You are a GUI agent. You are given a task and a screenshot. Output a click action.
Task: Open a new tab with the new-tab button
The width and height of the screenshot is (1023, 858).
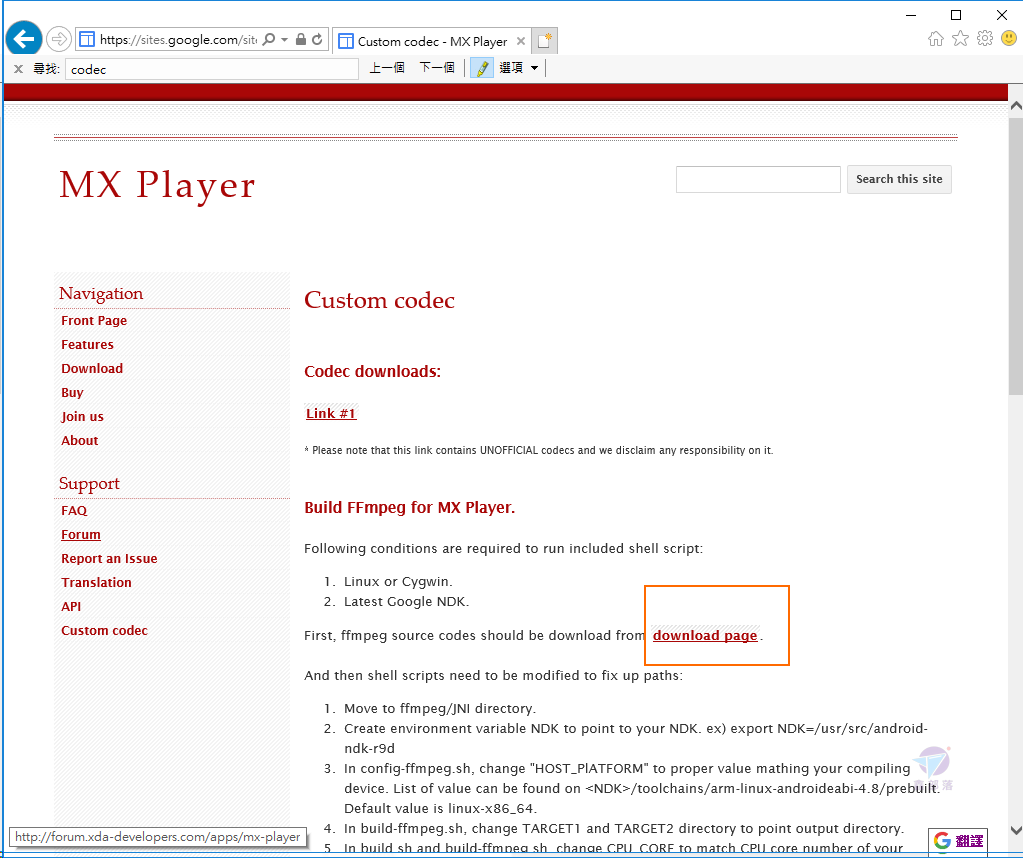[545, 40]
